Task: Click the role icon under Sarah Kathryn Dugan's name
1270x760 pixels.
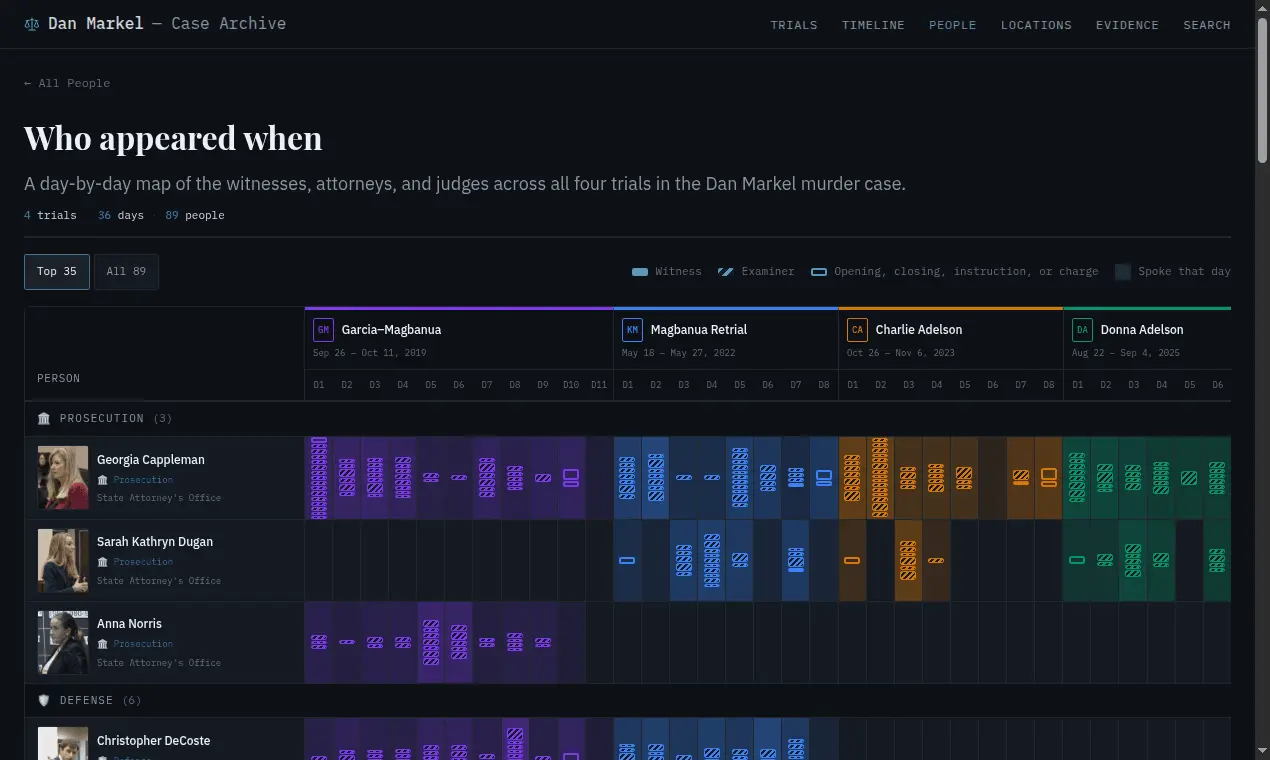Action: 102,562
